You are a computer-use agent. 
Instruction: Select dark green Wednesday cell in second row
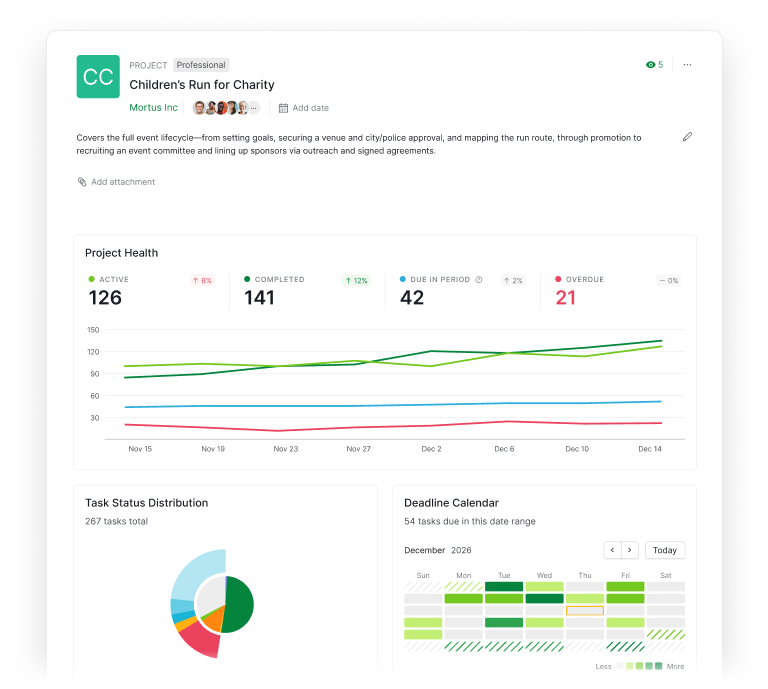pos(544,598)
